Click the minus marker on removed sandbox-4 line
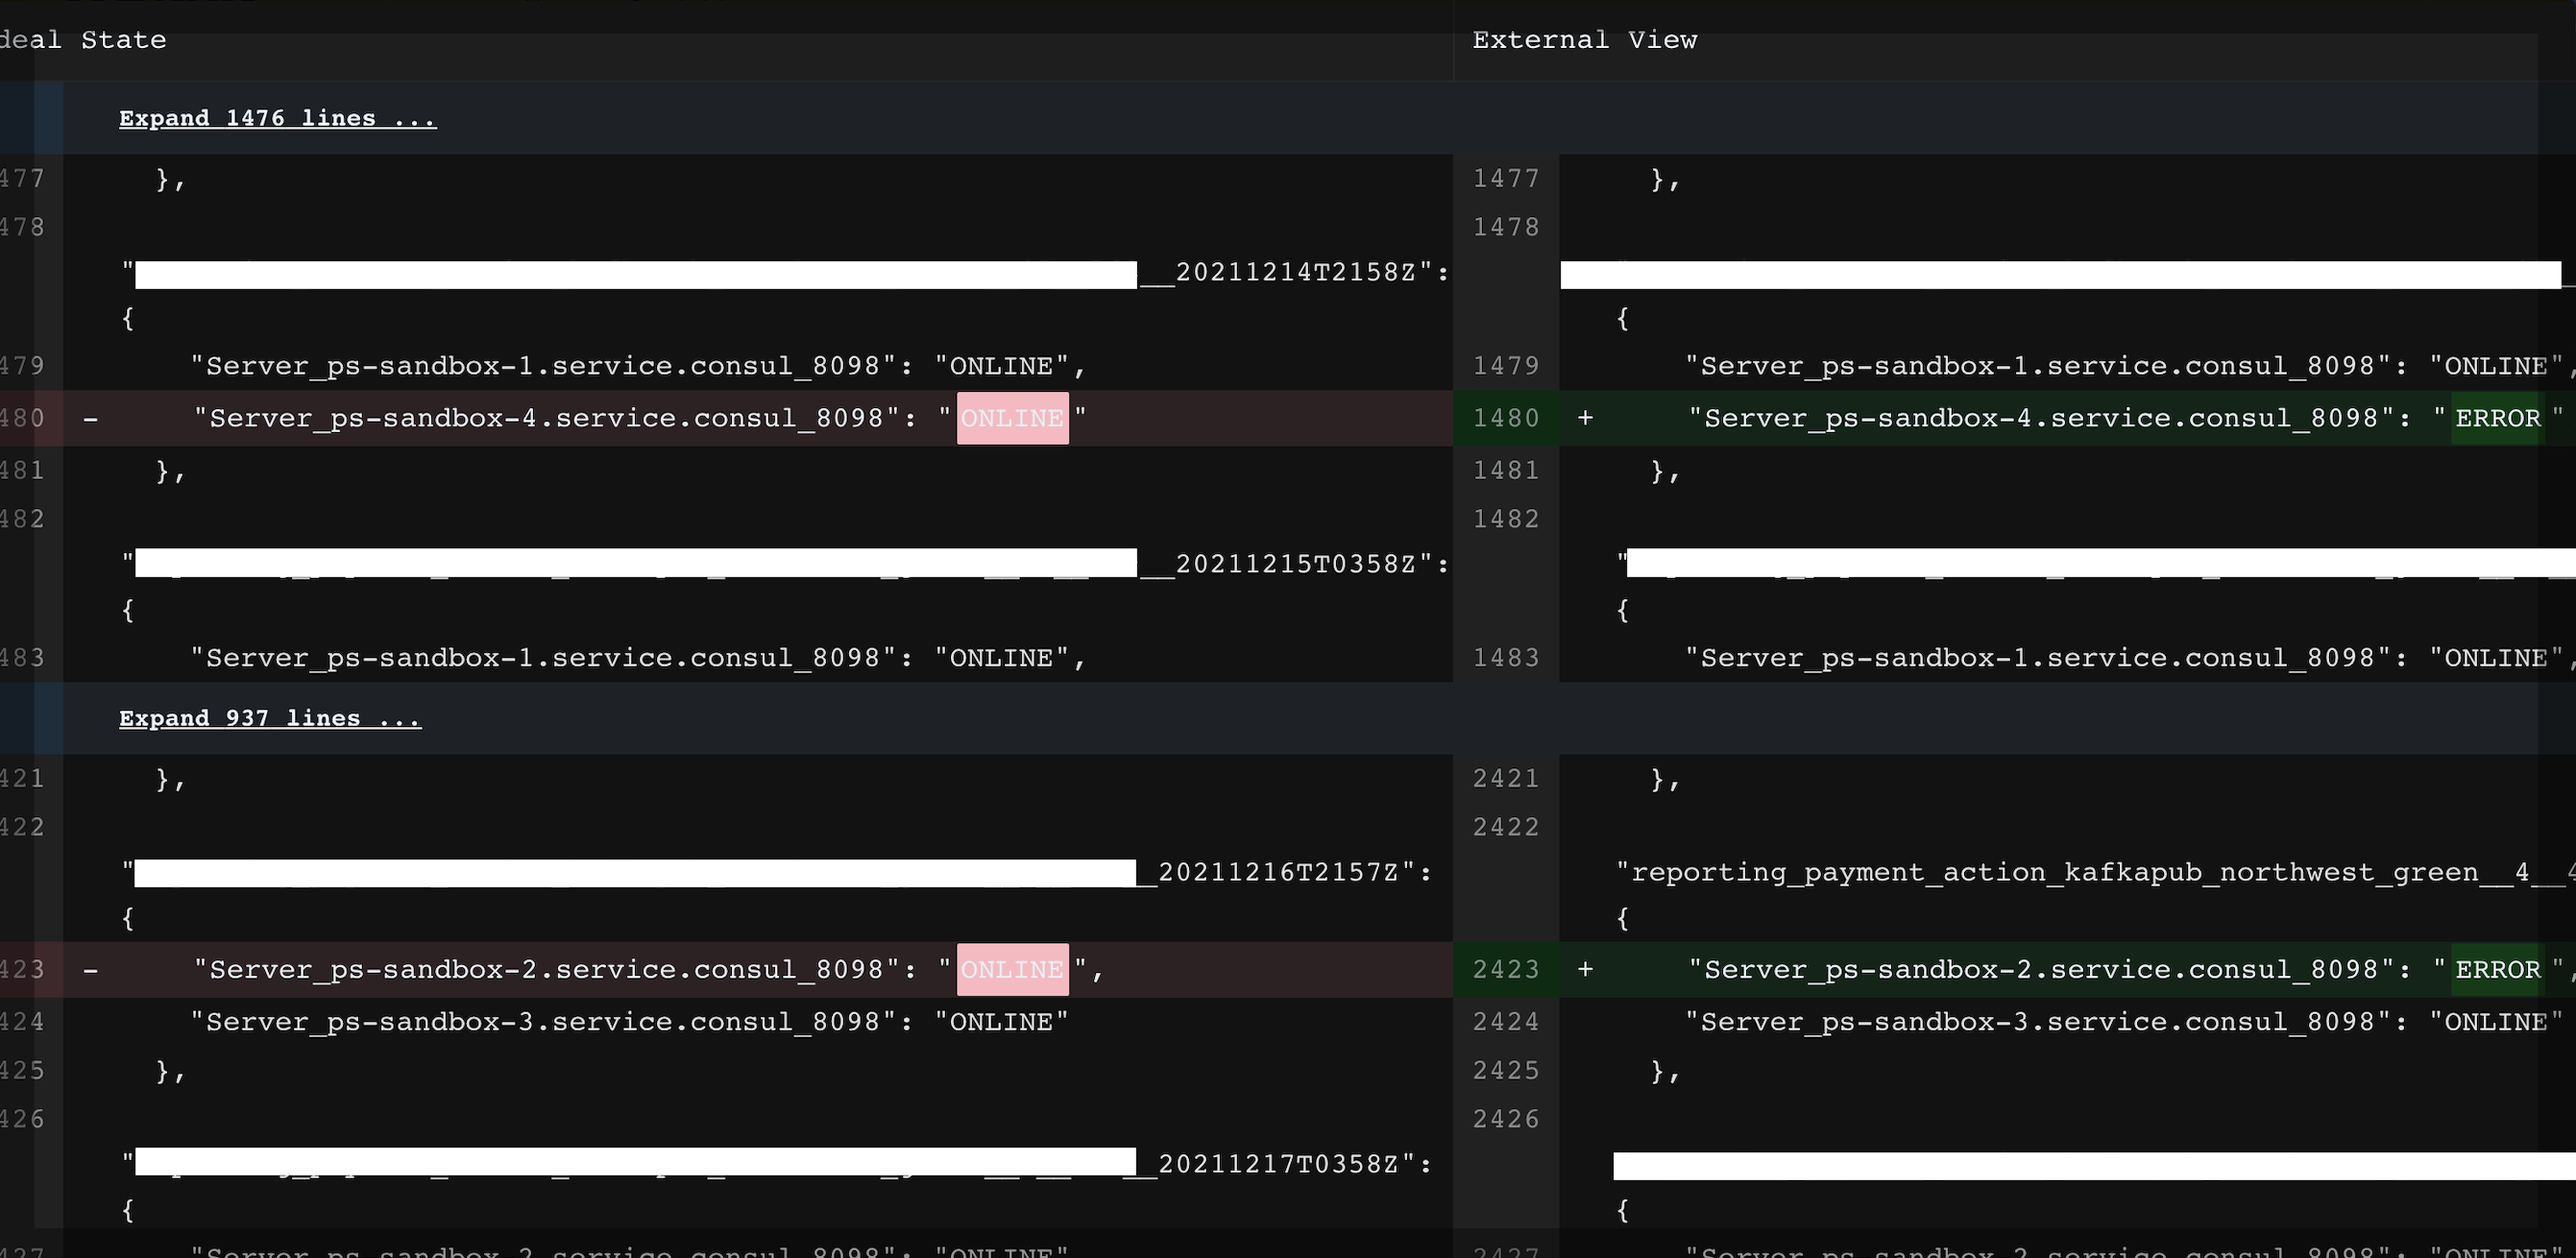Viewport: 2576px width, 1258px height. pos(91,418)
